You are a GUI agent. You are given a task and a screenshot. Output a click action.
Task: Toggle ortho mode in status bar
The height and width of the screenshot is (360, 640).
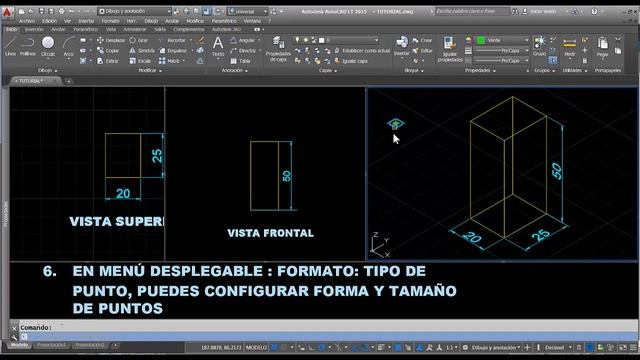click(311, 348)
